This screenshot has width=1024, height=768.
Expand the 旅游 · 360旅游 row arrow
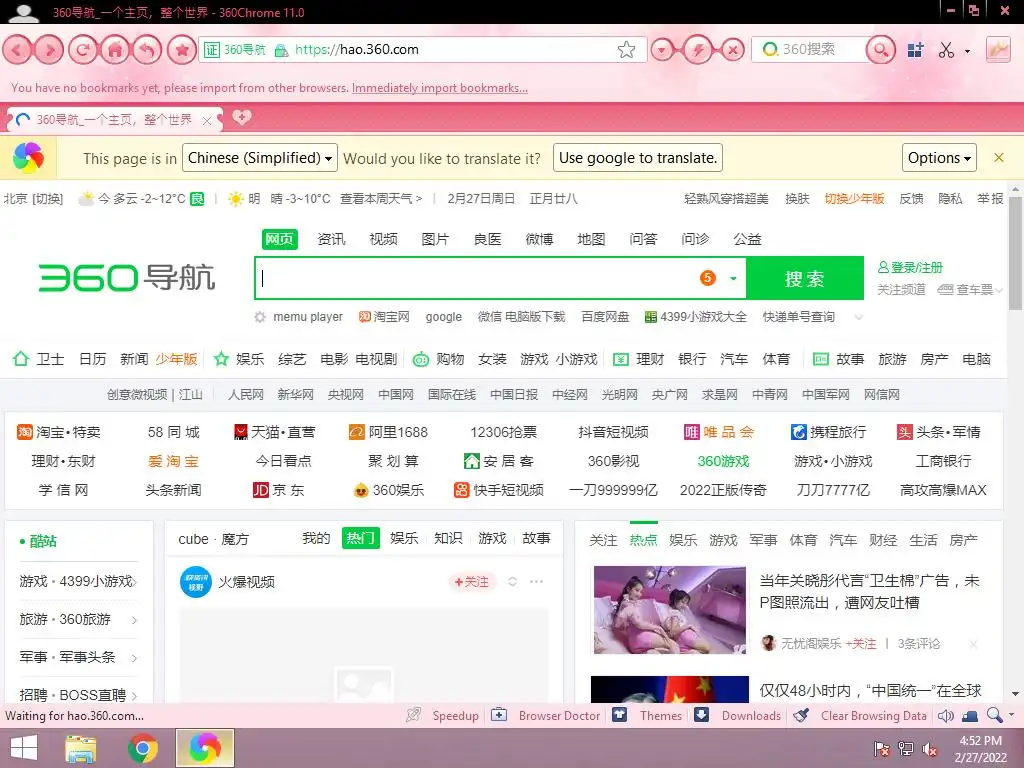134,620
